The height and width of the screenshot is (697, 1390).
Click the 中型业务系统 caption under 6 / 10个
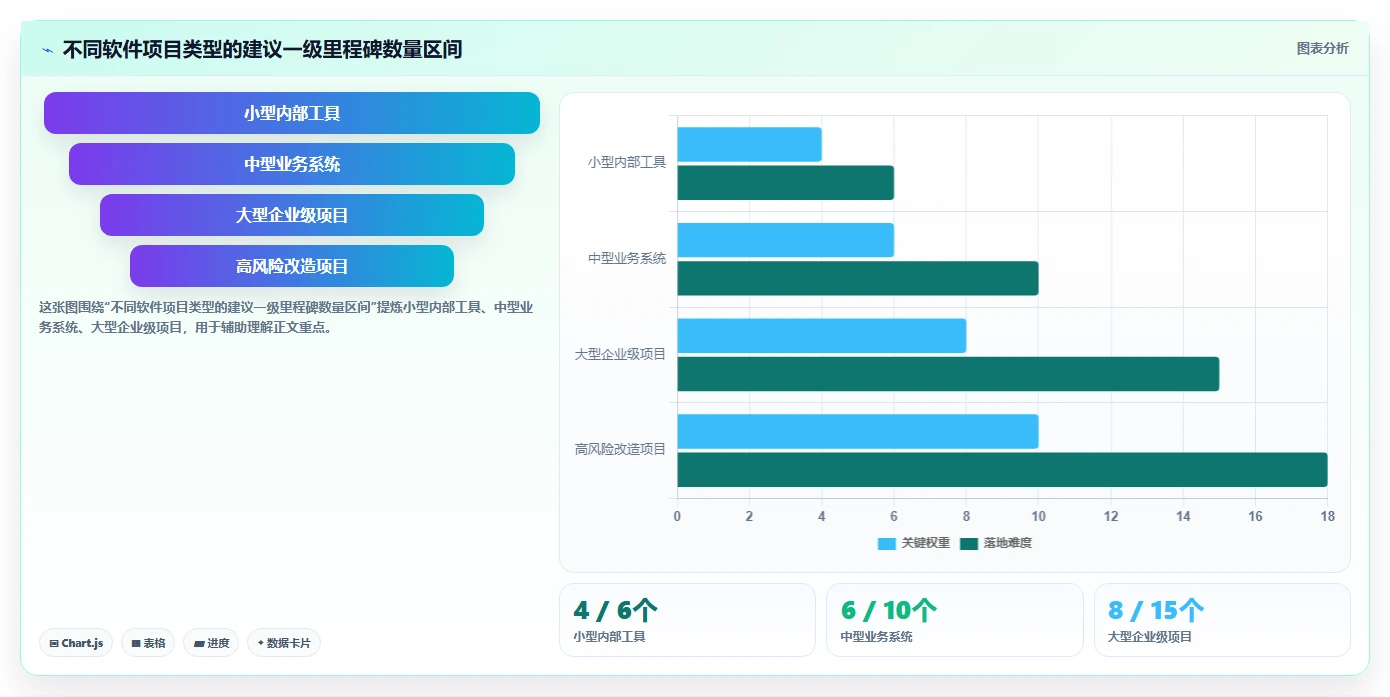(876, 637)
